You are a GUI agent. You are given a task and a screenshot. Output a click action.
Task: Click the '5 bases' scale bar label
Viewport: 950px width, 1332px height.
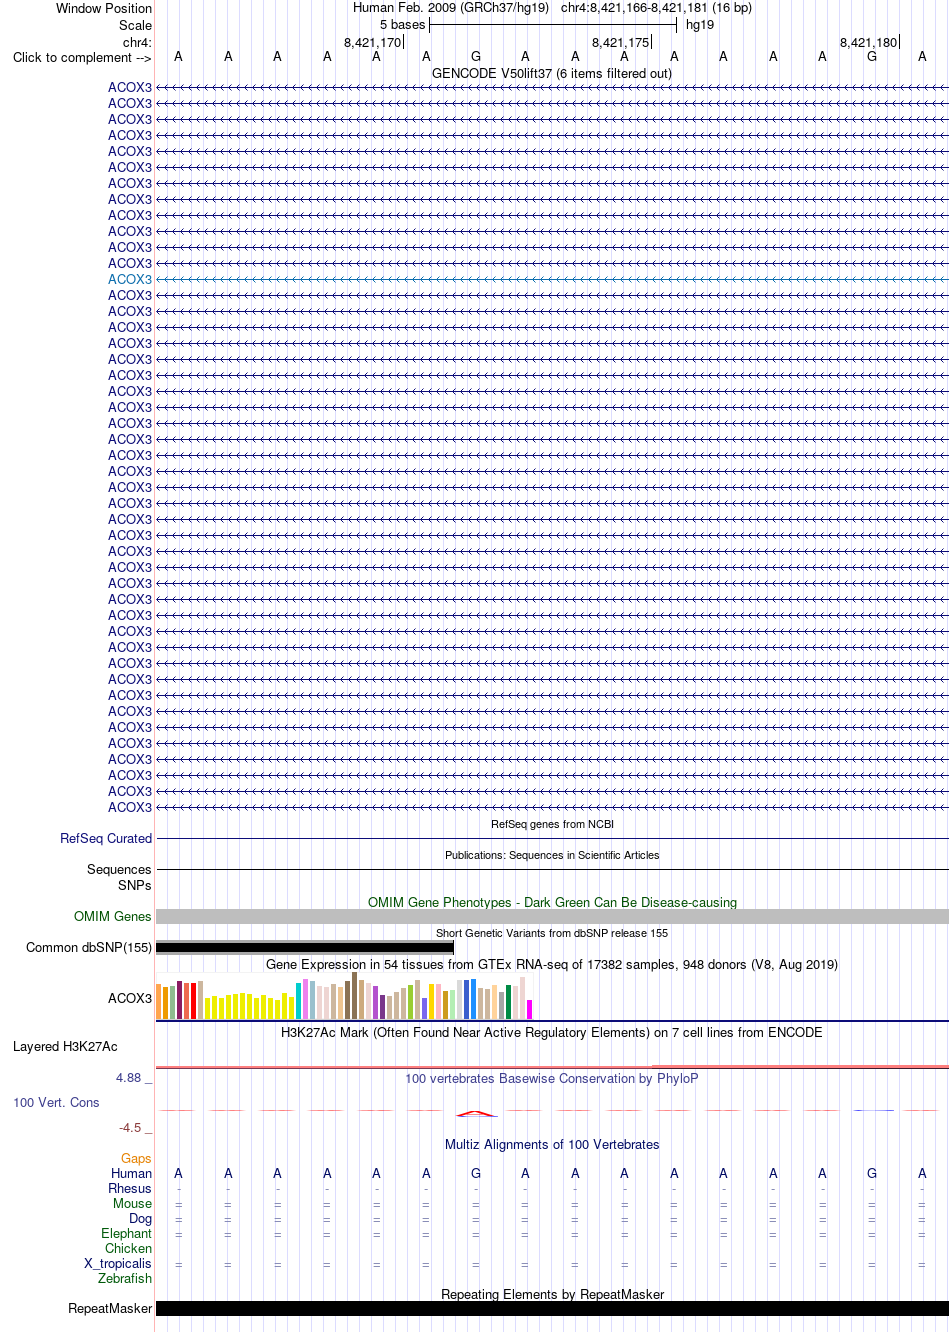click(x=402, y=24)
